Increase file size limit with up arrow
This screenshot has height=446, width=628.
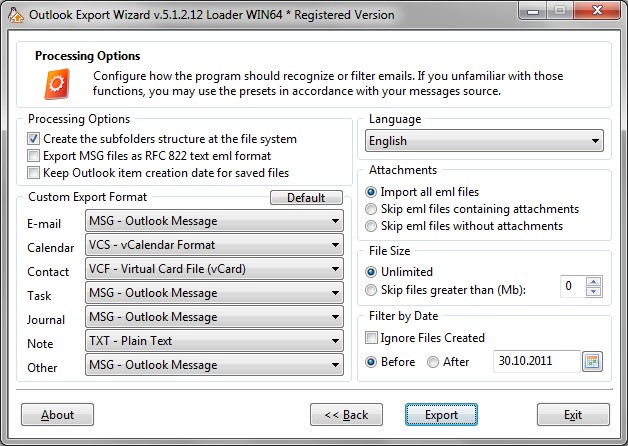pyautogui.click(x=593, y=281)
